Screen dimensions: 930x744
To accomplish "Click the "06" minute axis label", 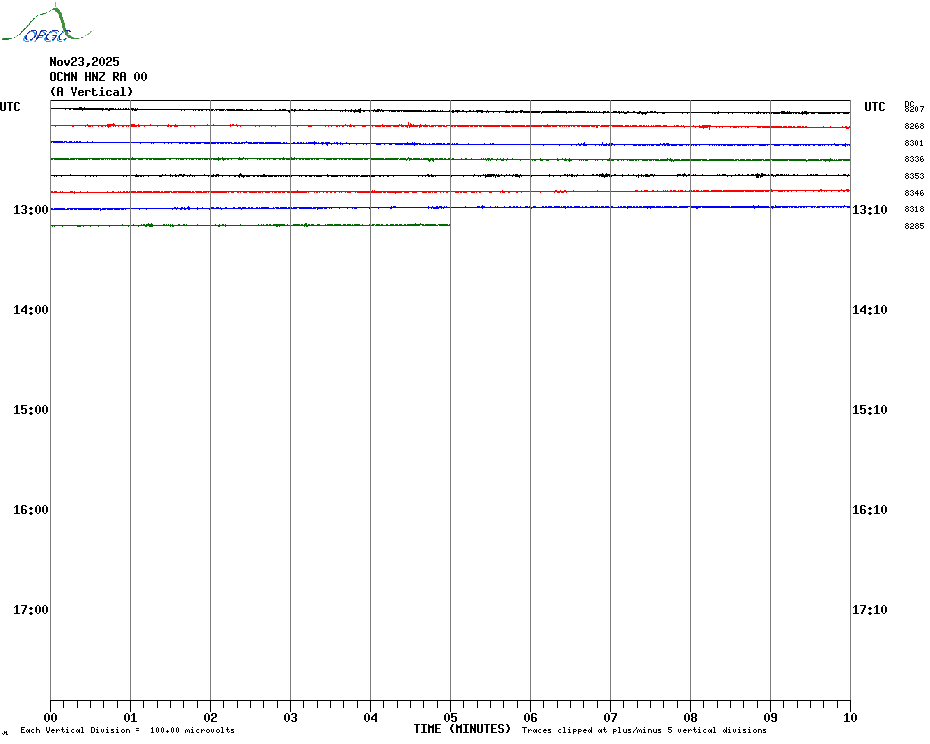I will 530,718.
